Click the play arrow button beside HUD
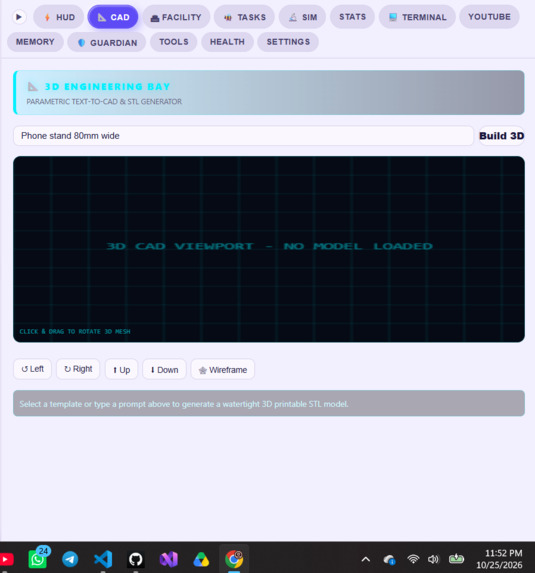The width and height of the screenshot is (535, 573). click(19, 17)
